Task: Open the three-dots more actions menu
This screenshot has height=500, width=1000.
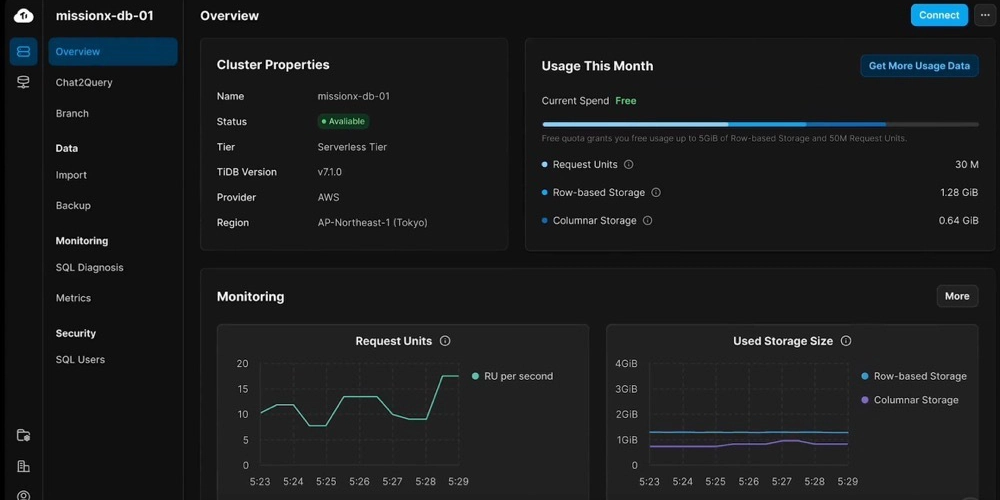Action: (985, 15)
